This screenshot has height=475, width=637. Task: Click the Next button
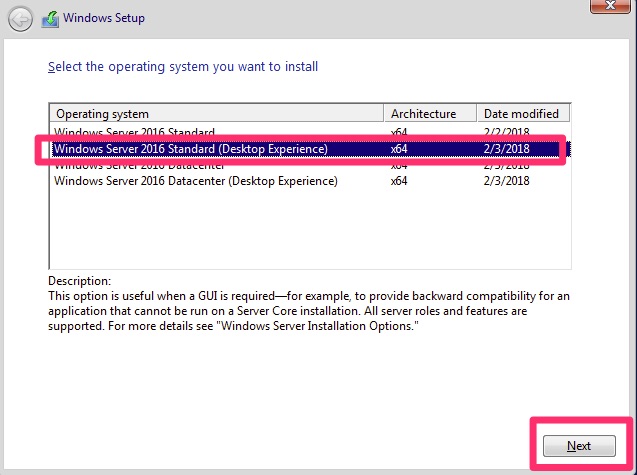coord(579,446)
